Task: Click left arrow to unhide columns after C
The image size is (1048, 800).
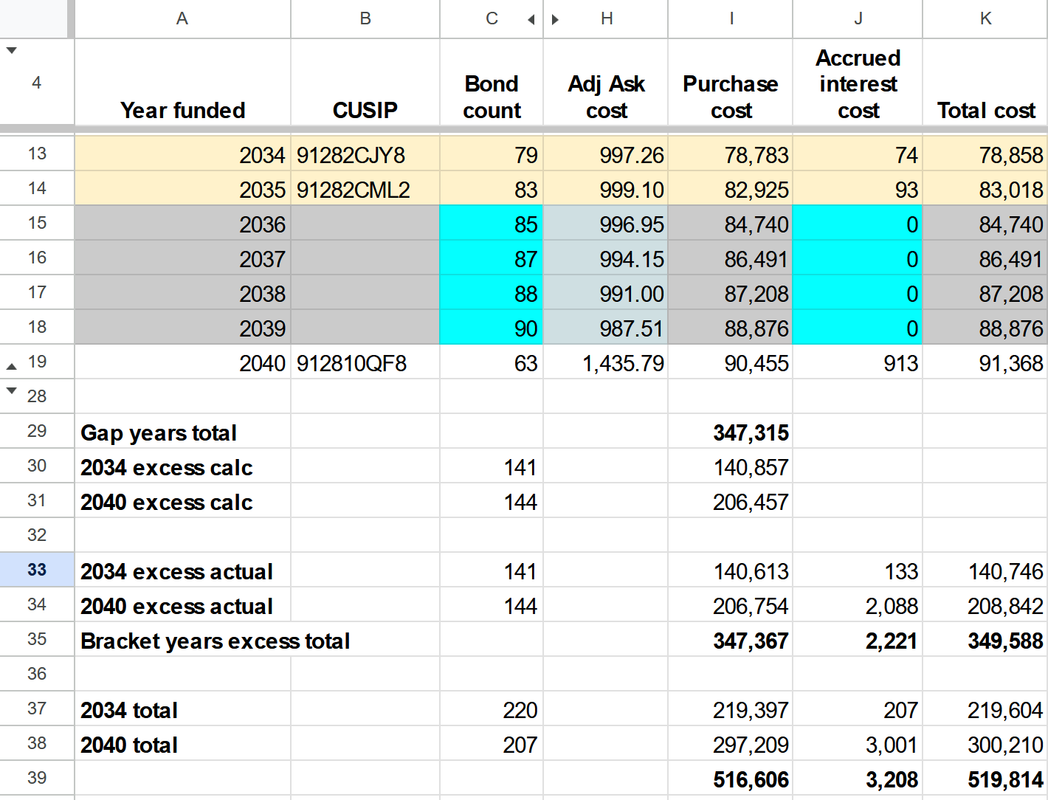Action: (531, 19)
